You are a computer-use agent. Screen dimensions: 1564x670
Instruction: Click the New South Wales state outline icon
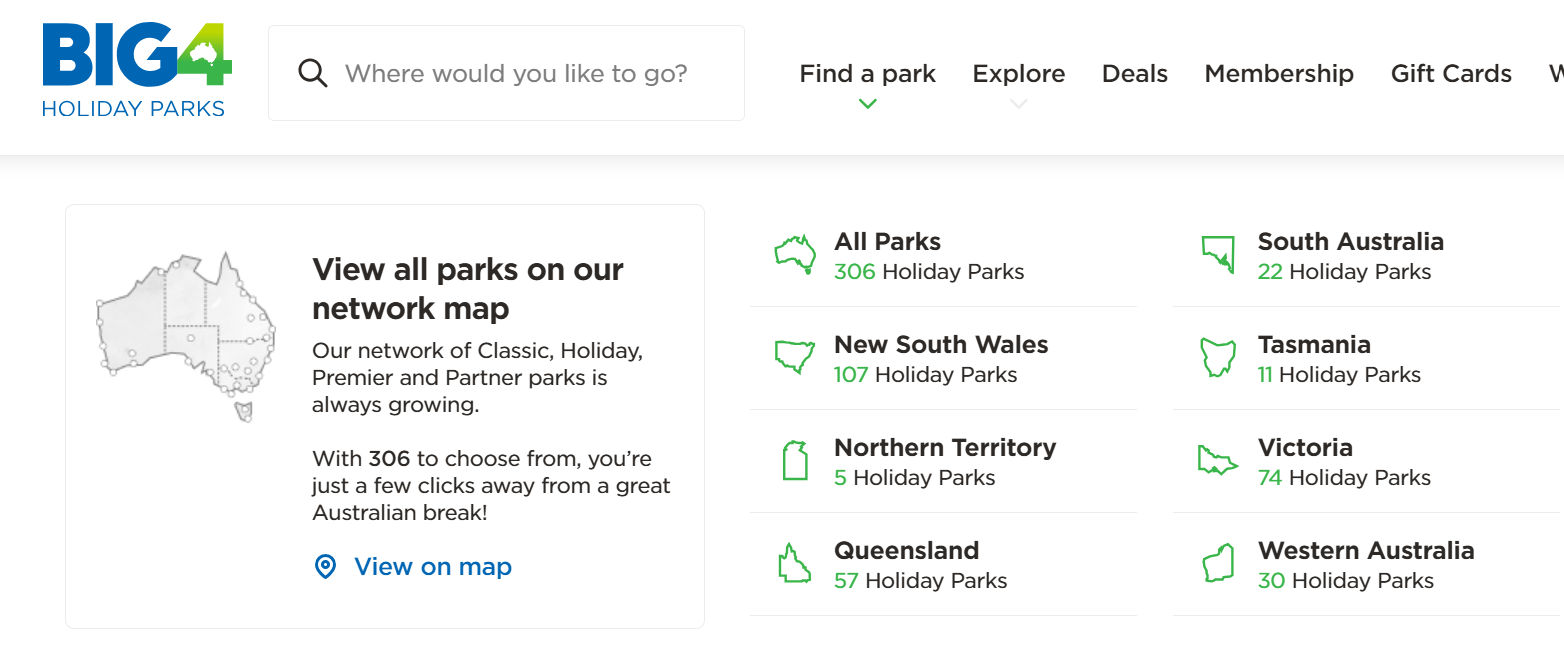coord(795,357)
